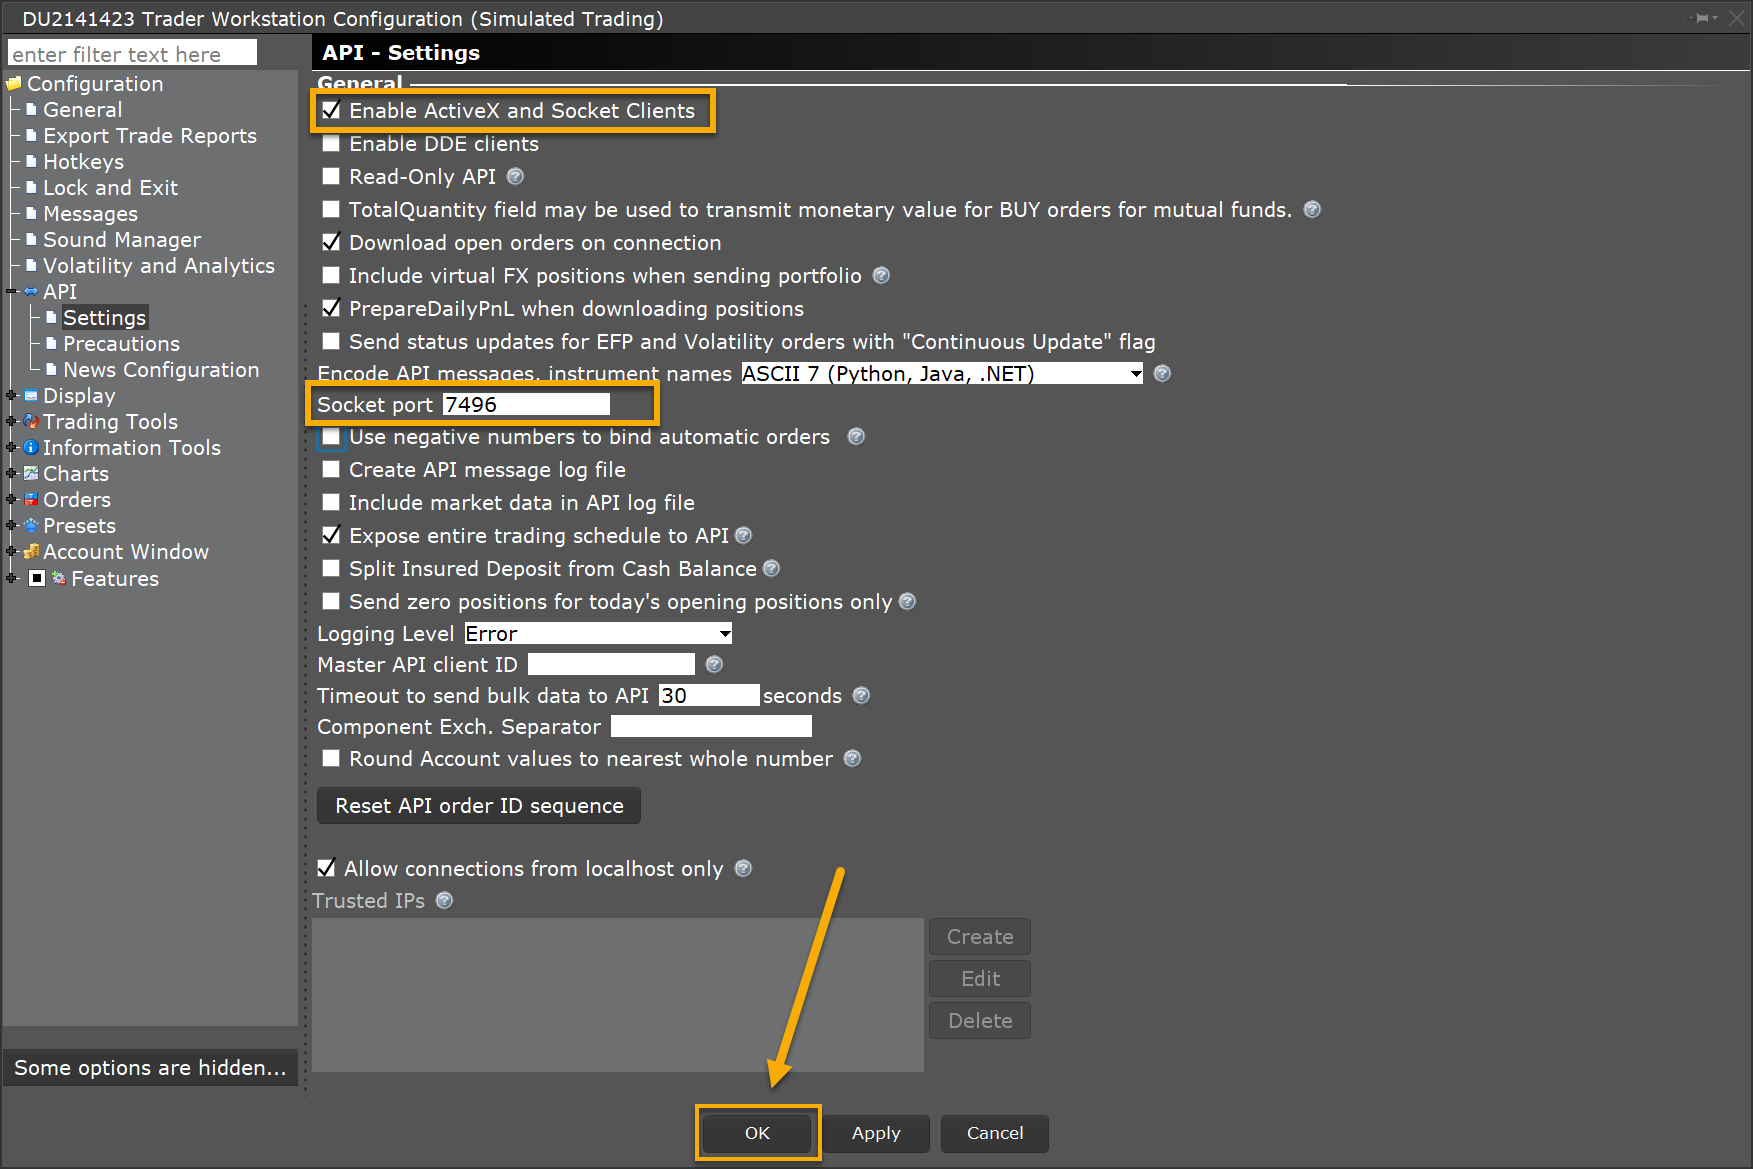
Task: Enable DDE clients checkbox
Action: tap(331, 143)
